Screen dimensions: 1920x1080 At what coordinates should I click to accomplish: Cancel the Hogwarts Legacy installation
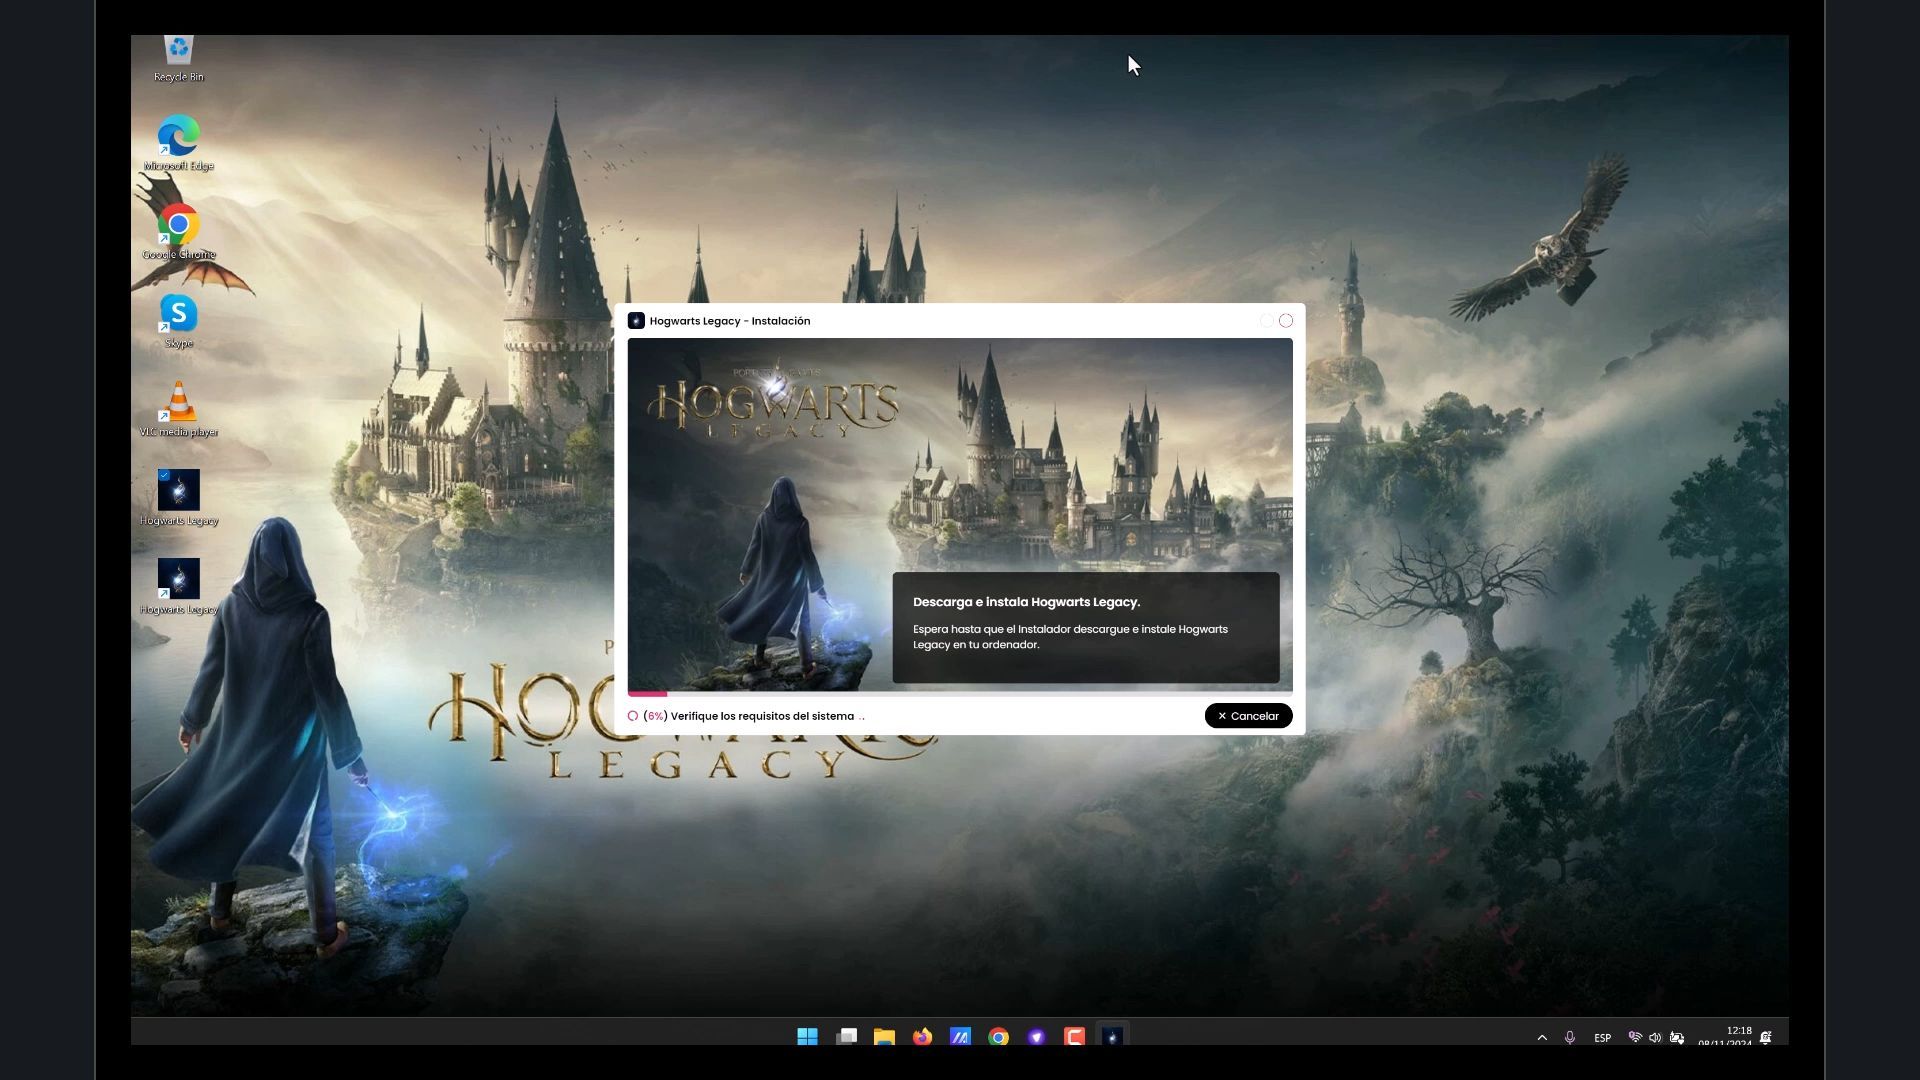[1248, 716]
